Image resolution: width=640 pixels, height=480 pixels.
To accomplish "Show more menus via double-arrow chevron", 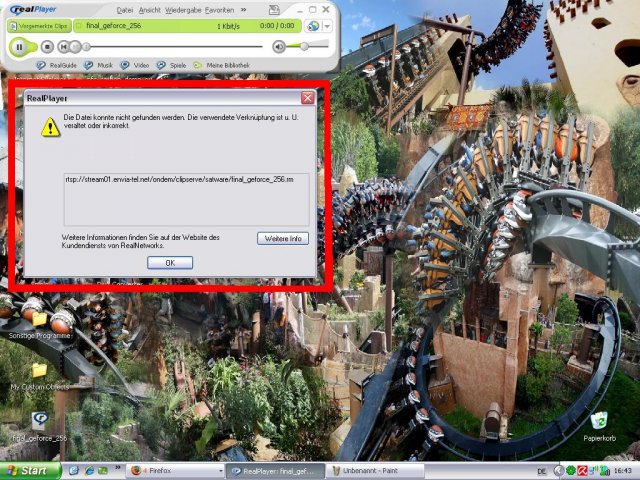I will point(243,10).
